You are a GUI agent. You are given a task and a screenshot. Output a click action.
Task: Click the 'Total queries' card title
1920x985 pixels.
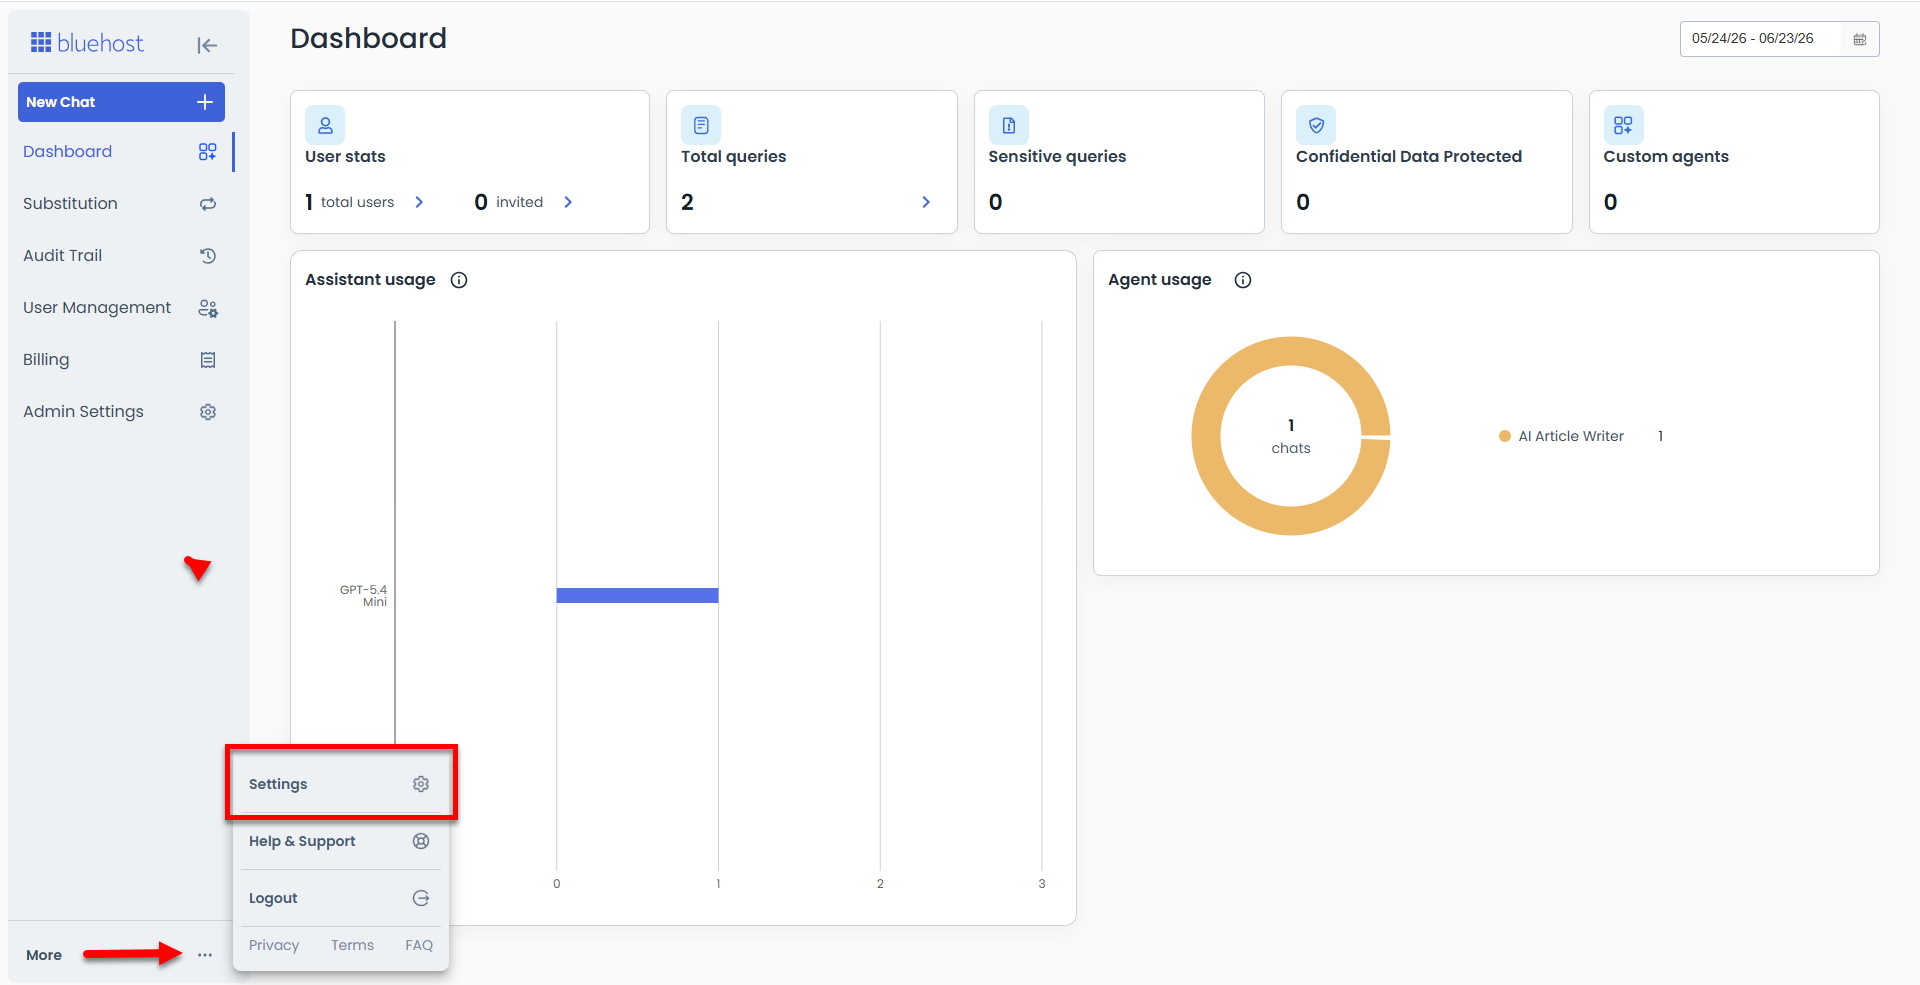click(733, 156)
